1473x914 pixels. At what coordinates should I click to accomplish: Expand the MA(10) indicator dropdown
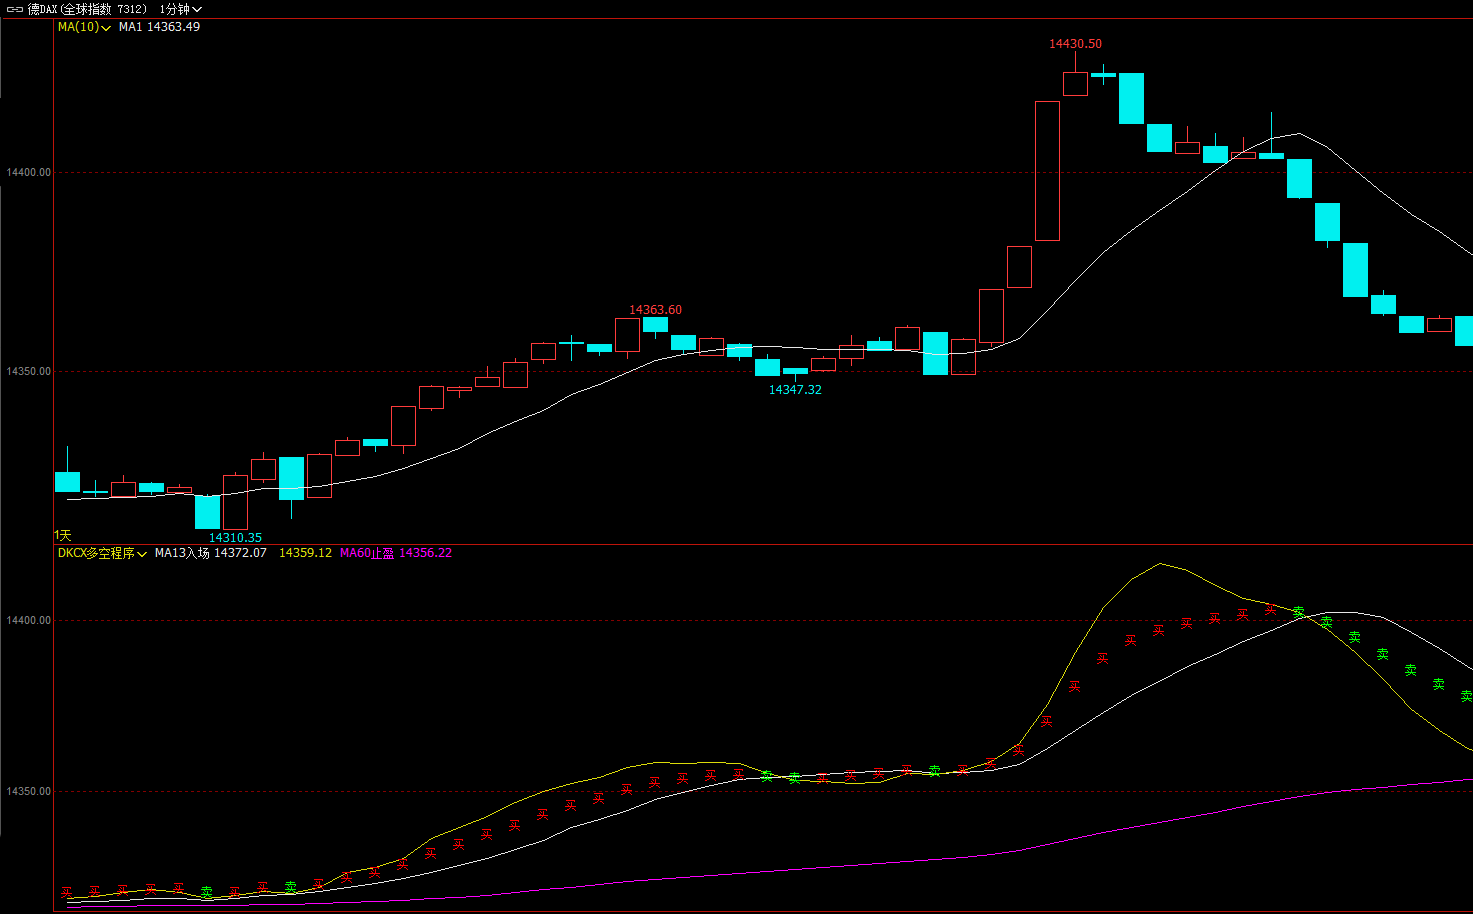click(x=84, y=27)
